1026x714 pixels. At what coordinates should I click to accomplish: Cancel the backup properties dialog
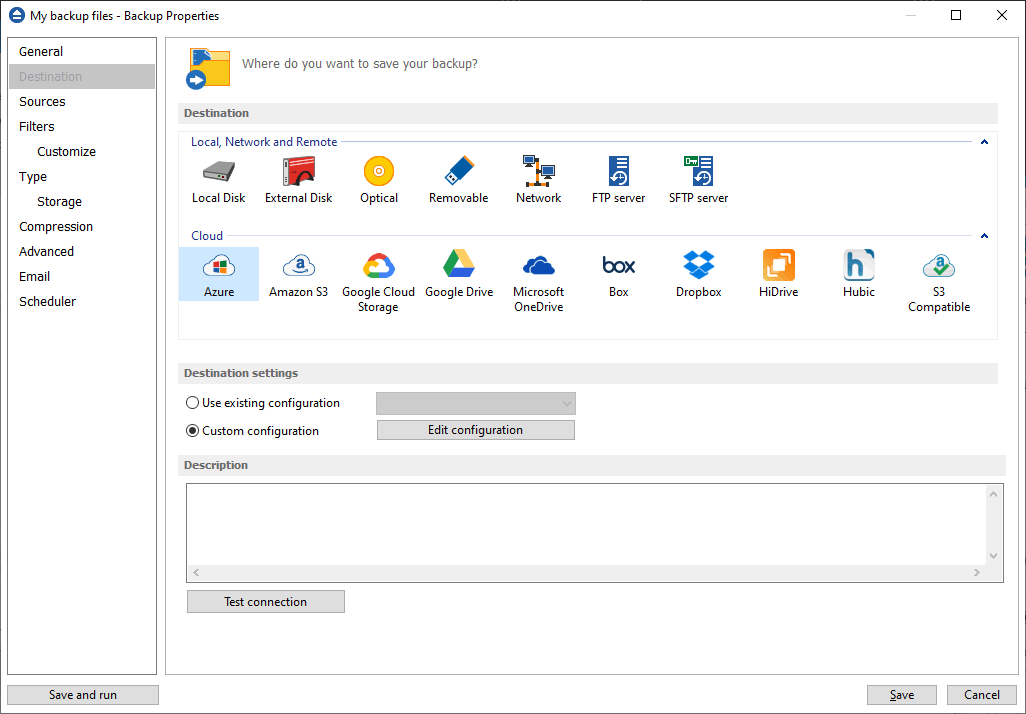point(982,695)
